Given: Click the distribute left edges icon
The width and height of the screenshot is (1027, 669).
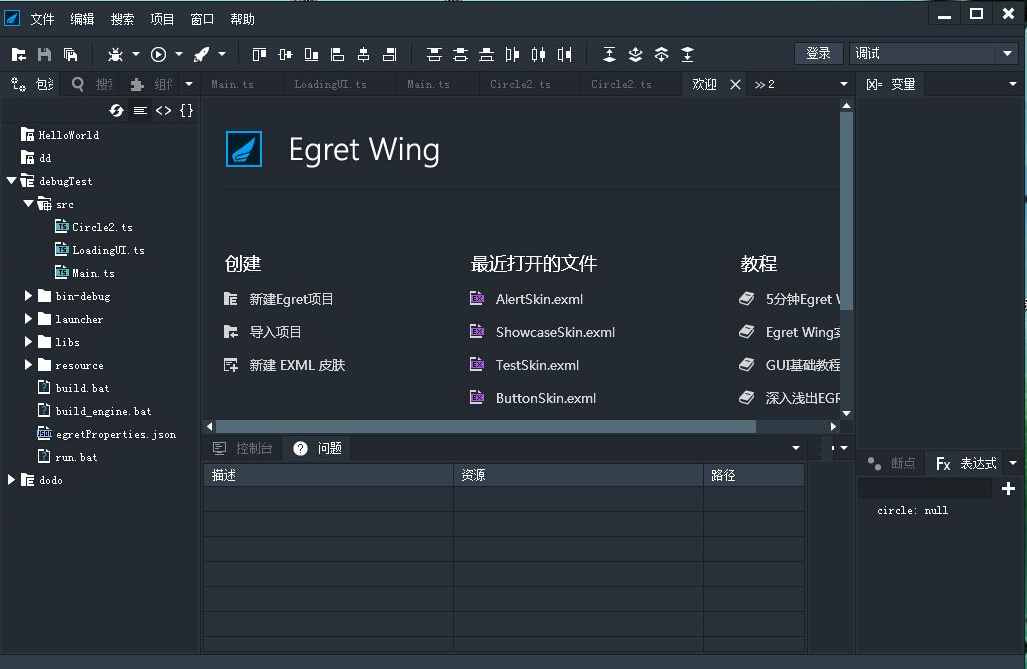Looking at the screenshot, I should point(512,54).
